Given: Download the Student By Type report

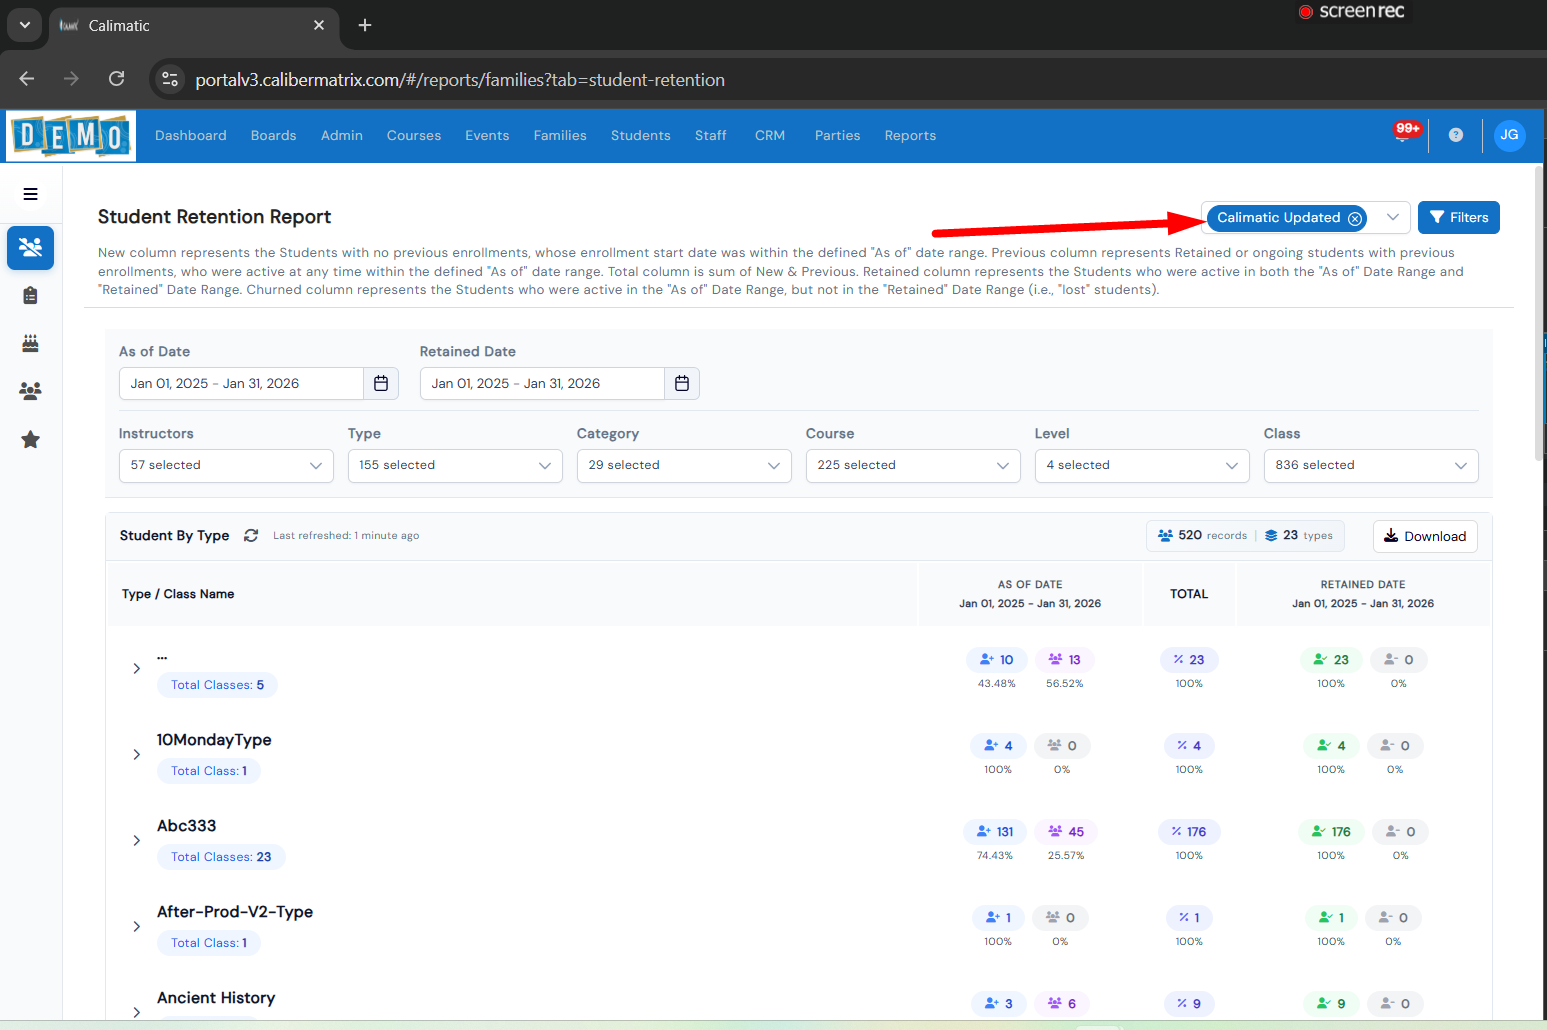Looking at the screenshot, I should (1425, 537).
